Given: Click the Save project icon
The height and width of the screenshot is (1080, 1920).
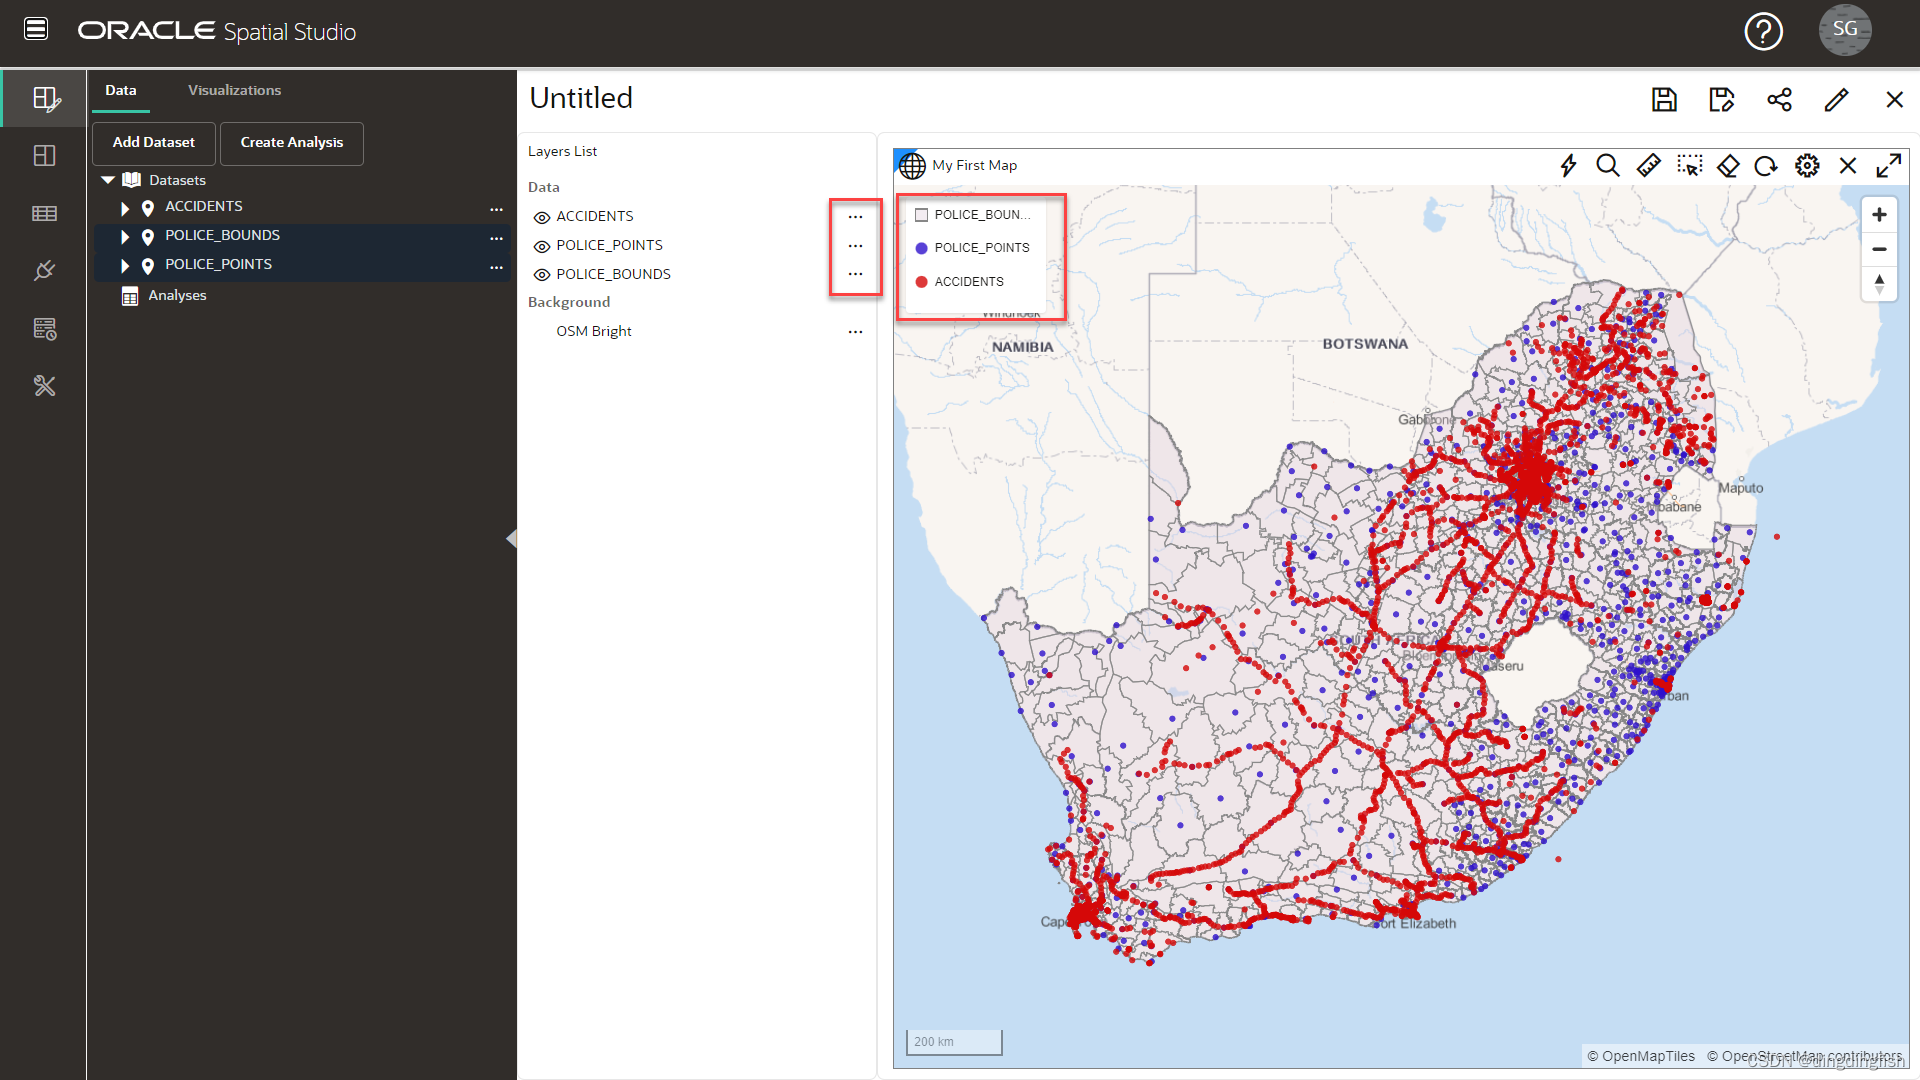Looking at the screenshot, I should pos(1664,99).
